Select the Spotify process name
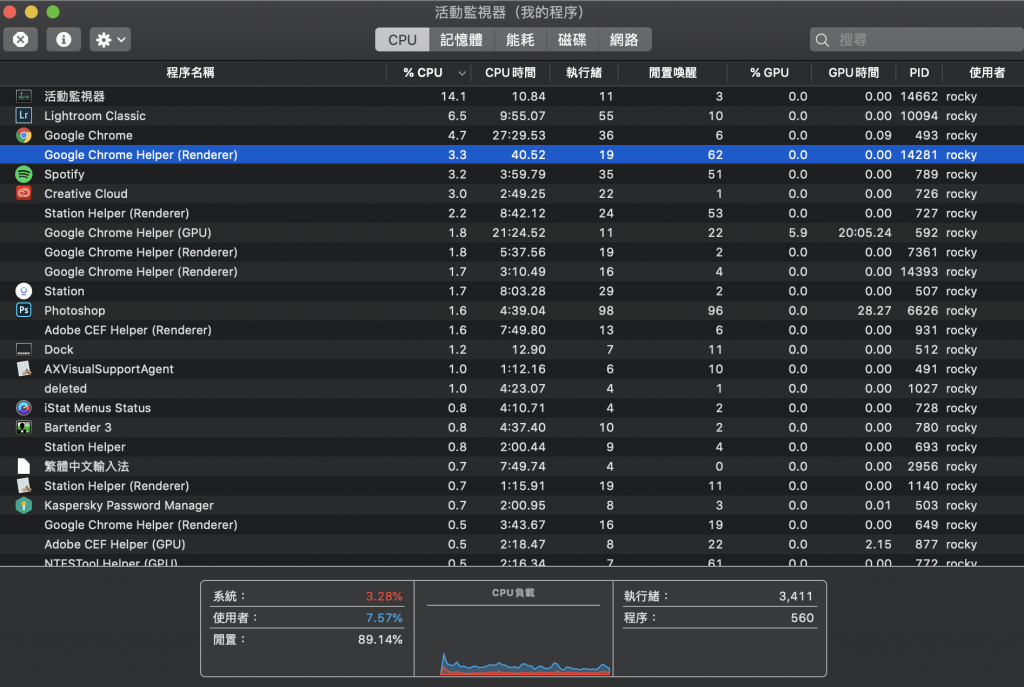The width and height of the screenshot is (1024, 687). coord(64,174)
